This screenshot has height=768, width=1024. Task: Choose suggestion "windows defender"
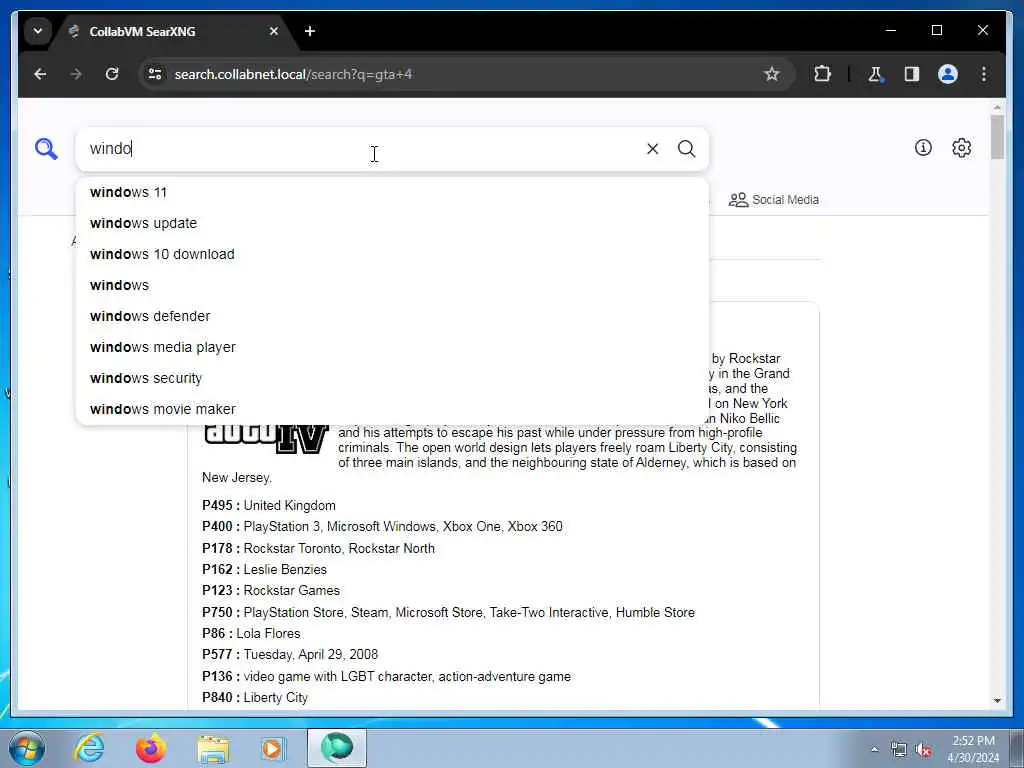click(392, 317)
